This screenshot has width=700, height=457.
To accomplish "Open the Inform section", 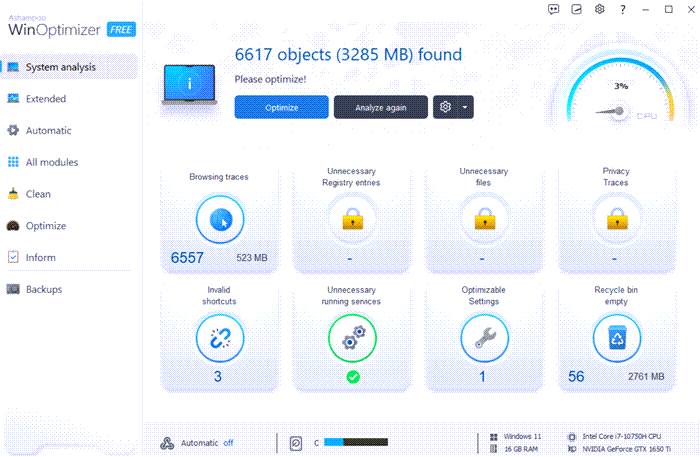I will click(x=69, y=258).
